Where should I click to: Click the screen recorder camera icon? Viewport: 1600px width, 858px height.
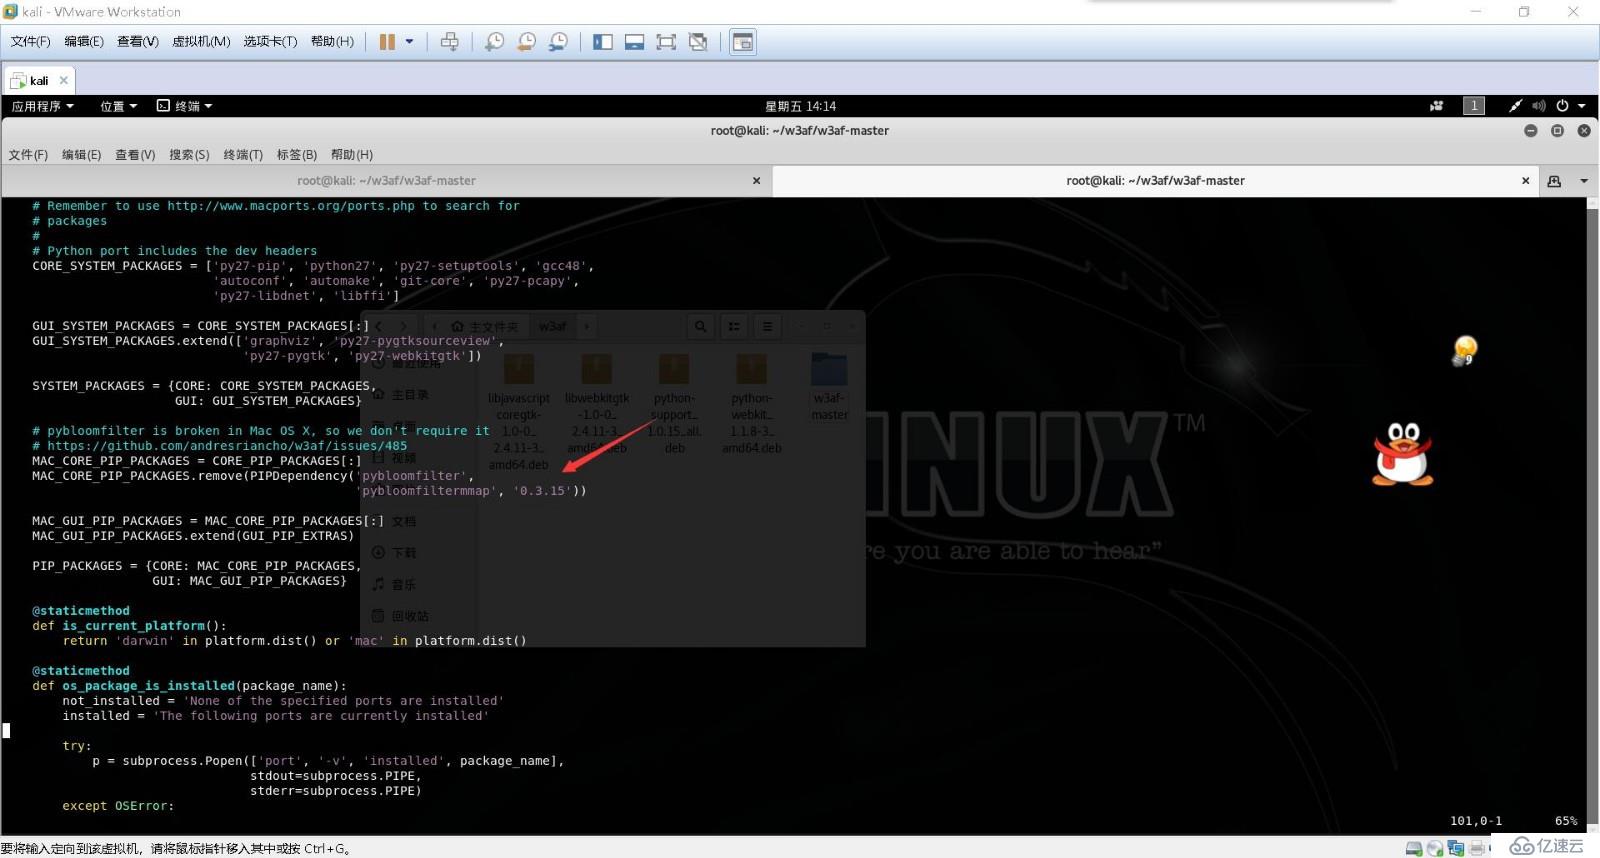[x=1437, y=106]
